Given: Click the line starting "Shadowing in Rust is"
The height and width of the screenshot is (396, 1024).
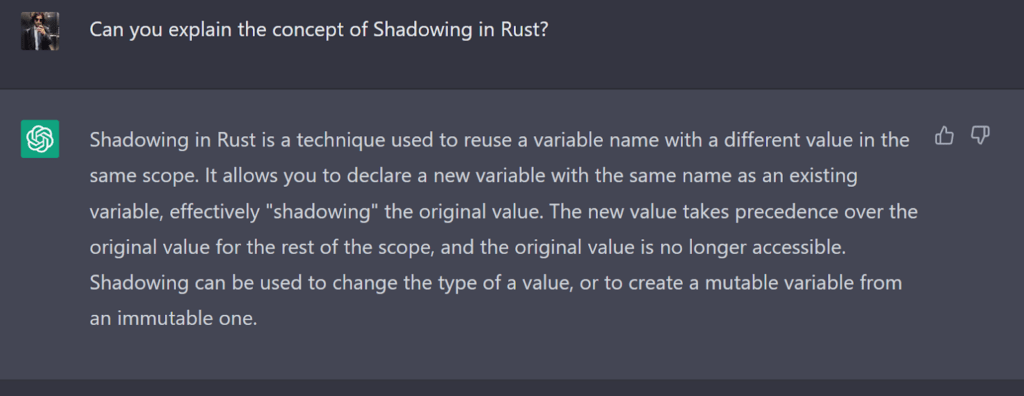Looking at the screenshot, I should [x=499, y=140].
